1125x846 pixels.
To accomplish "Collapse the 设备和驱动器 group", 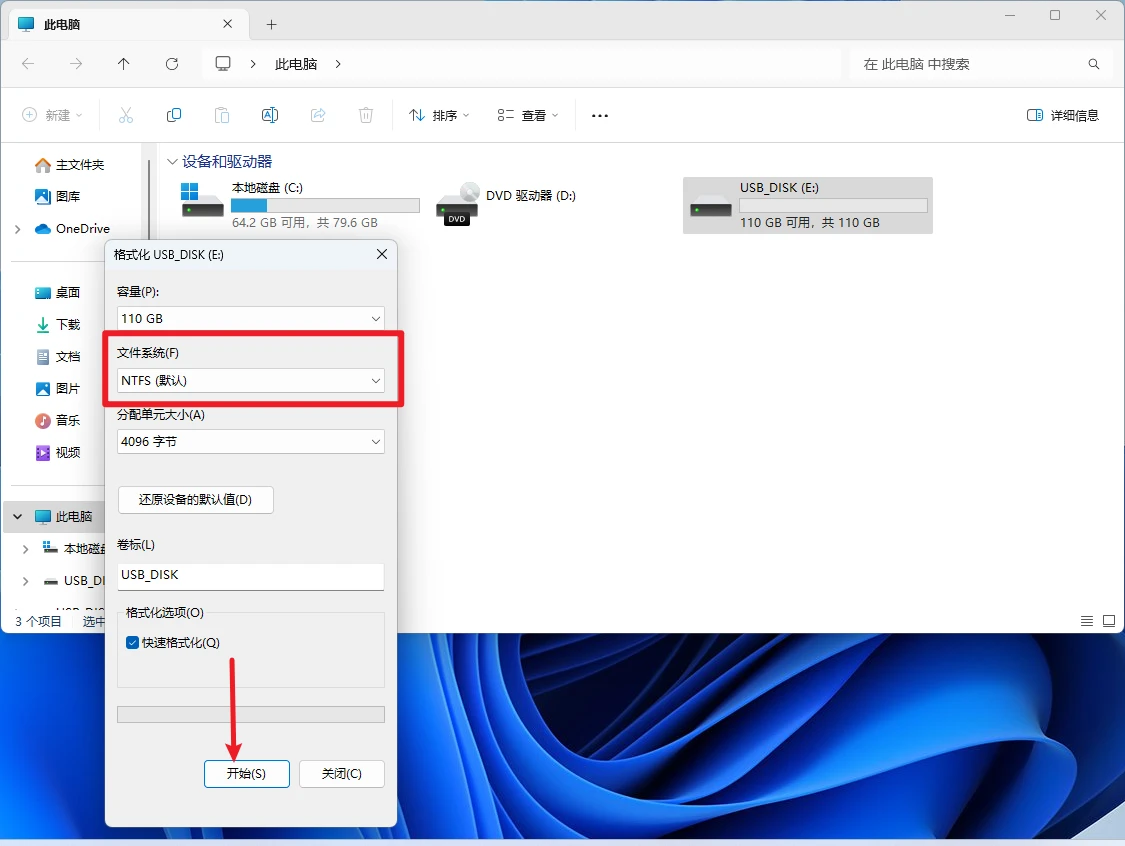I will (172, 161).
